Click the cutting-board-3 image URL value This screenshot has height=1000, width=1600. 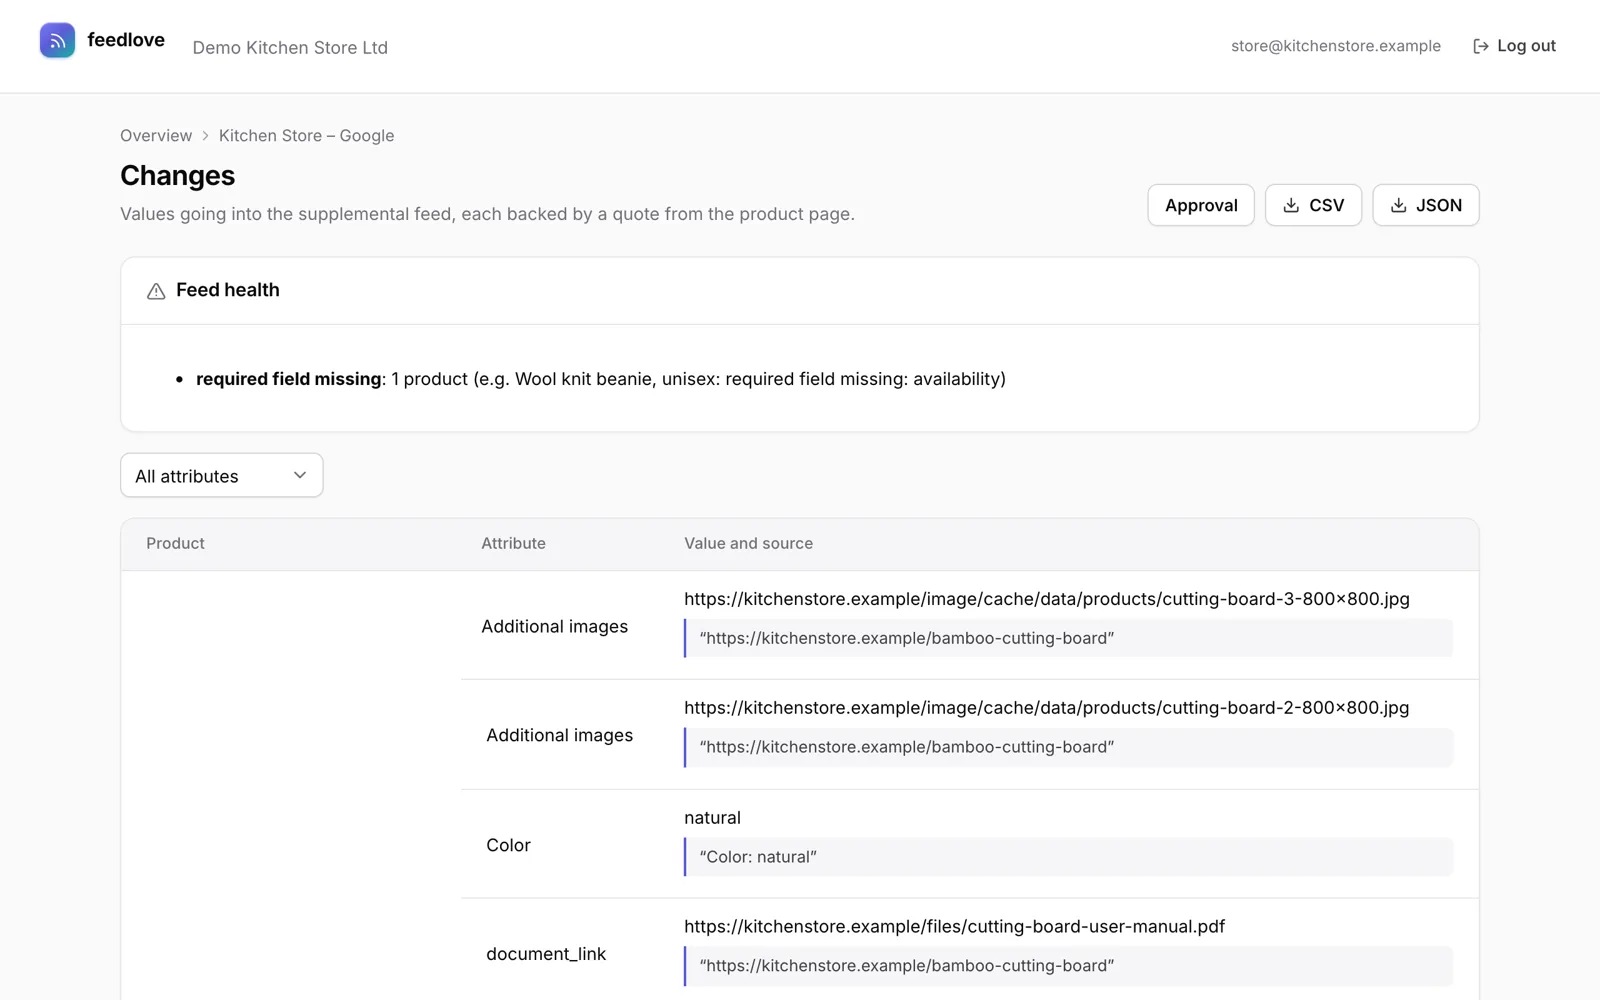coord(1047,599)
